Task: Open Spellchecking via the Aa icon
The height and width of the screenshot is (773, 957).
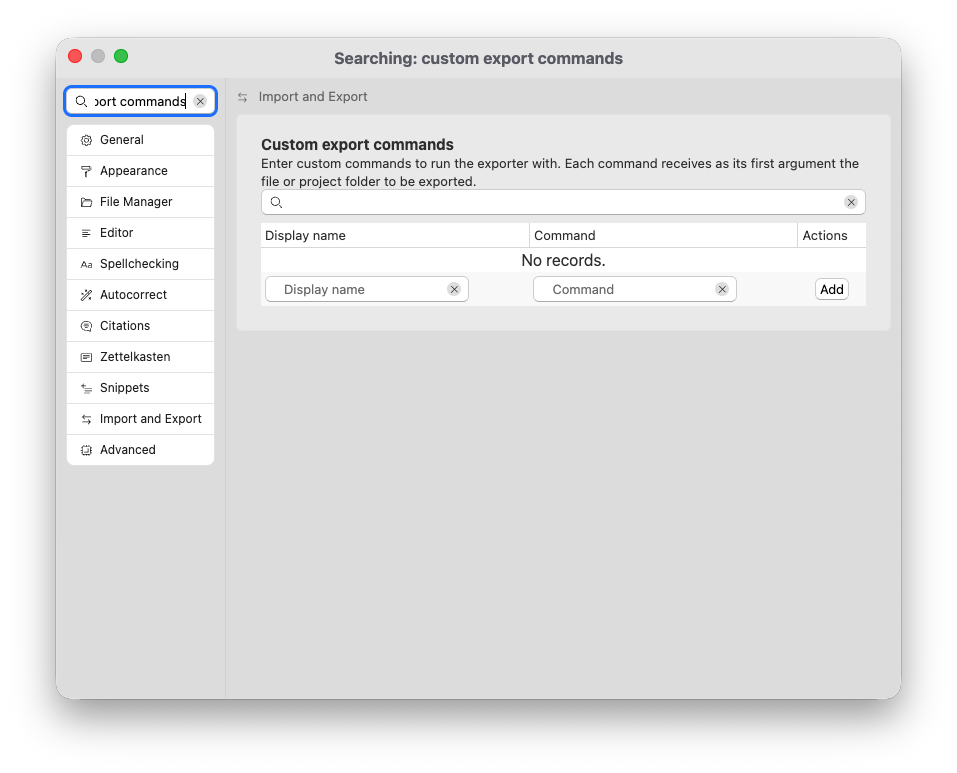Action: (x=86, y=264)
